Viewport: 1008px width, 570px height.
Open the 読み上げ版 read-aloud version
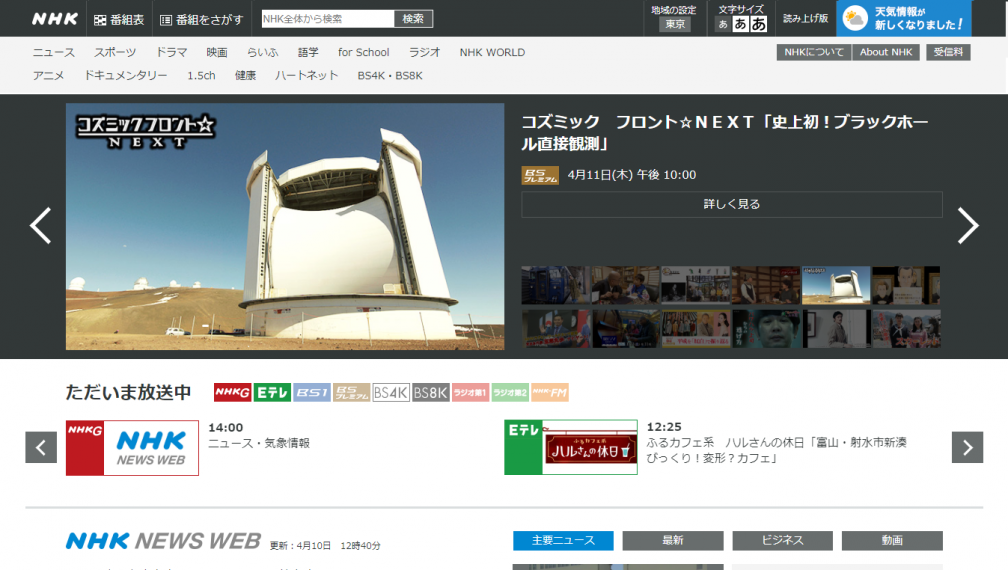click(805, 19)
